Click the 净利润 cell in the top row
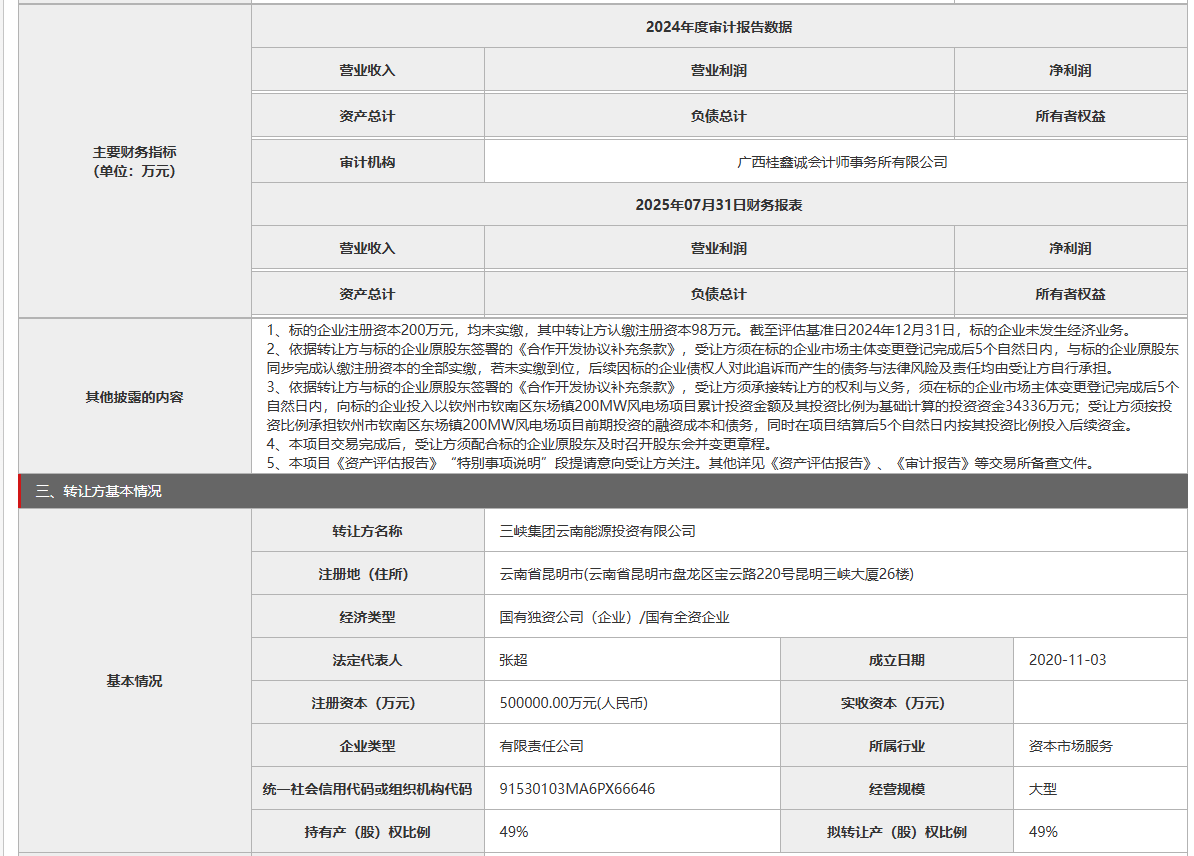The width and height of the screenshot is (1194, 856). 1074,70
